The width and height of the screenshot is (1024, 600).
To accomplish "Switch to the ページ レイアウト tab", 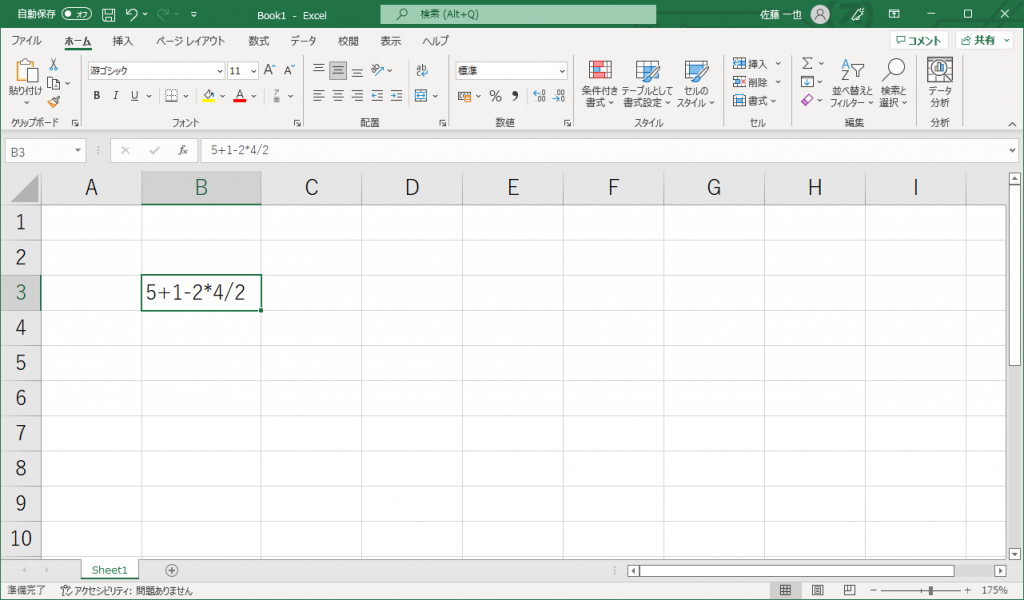I will 190,41.
